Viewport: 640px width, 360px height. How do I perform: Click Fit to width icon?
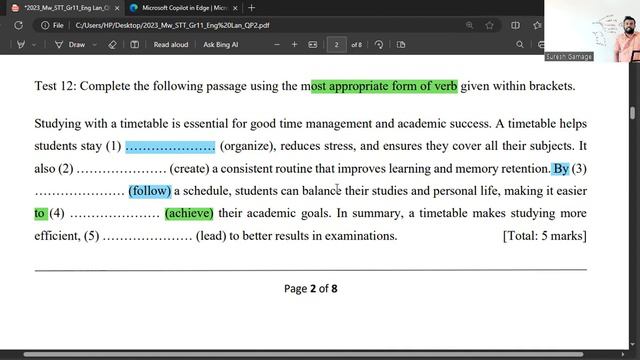(x=313, y=44)
